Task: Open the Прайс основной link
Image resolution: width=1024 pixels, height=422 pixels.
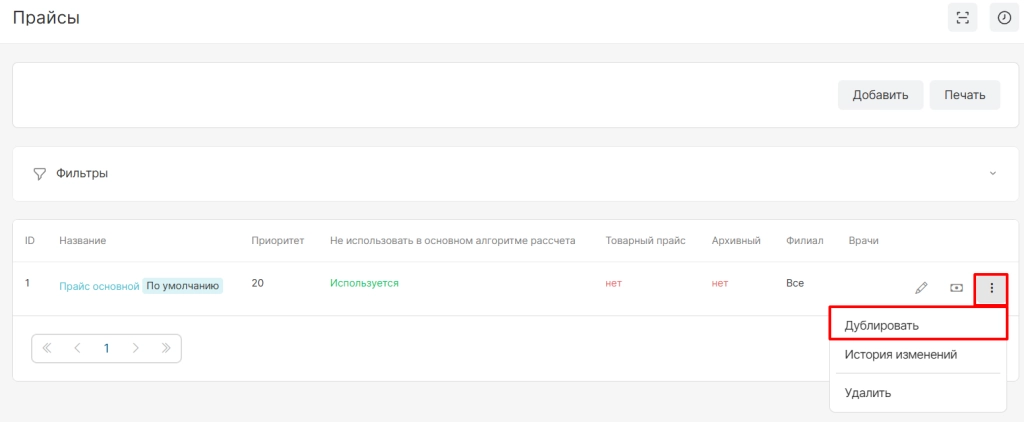Action: [x=99, y=286]
